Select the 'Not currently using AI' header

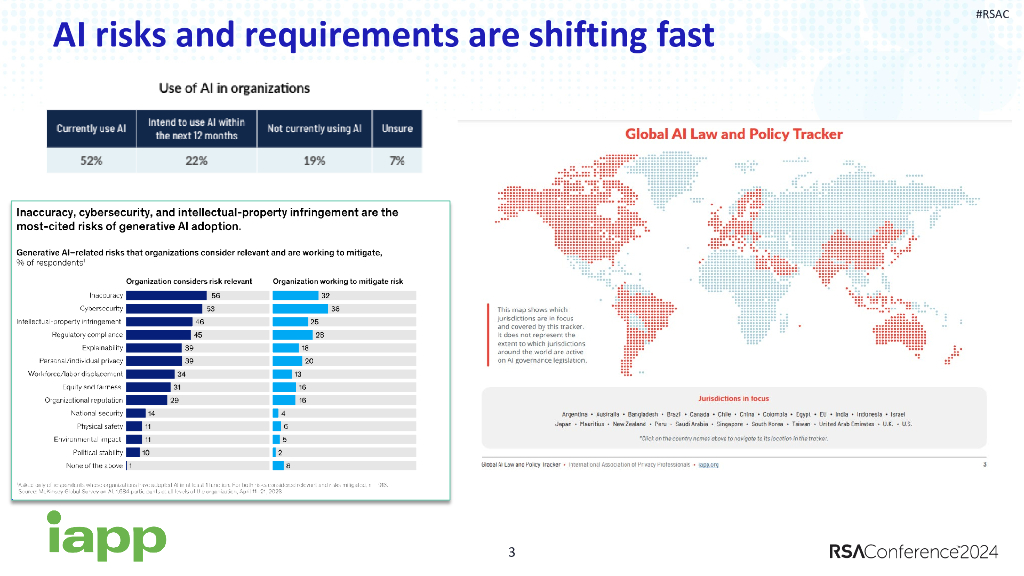click(314, 129)
